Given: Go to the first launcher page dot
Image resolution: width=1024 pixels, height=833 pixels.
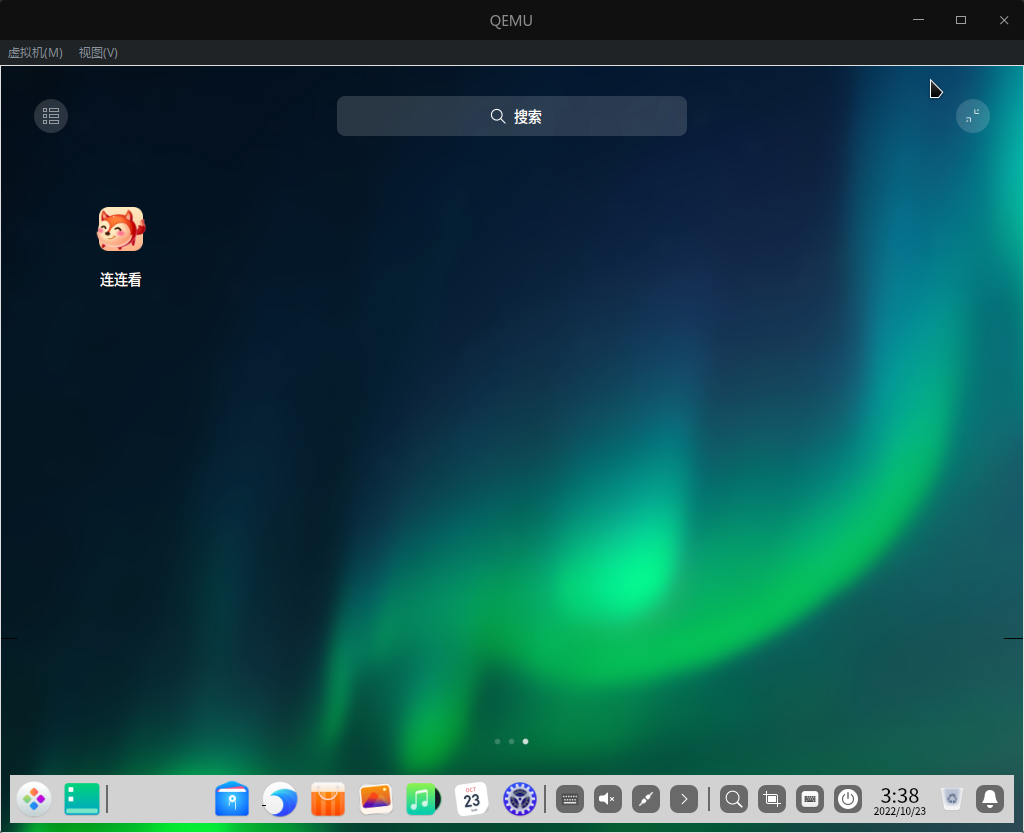Looking at the screenshot, I should coord(498,742).
